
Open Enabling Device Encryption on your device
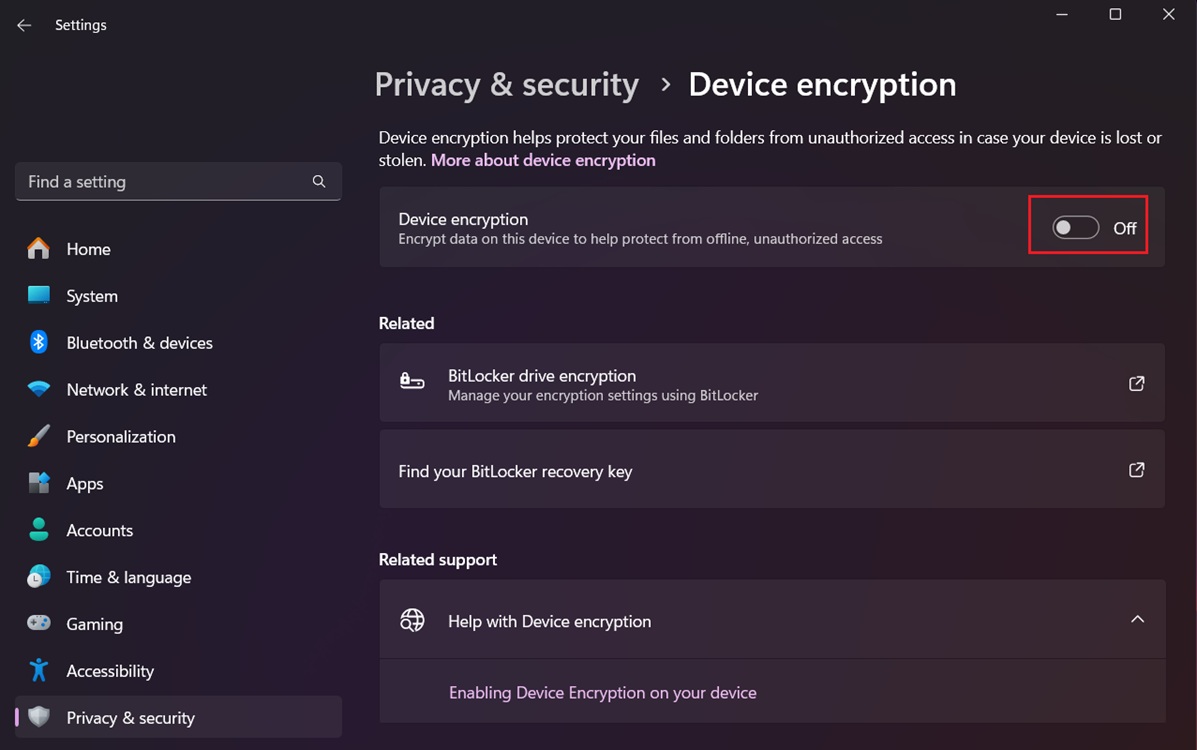point(602,692)
